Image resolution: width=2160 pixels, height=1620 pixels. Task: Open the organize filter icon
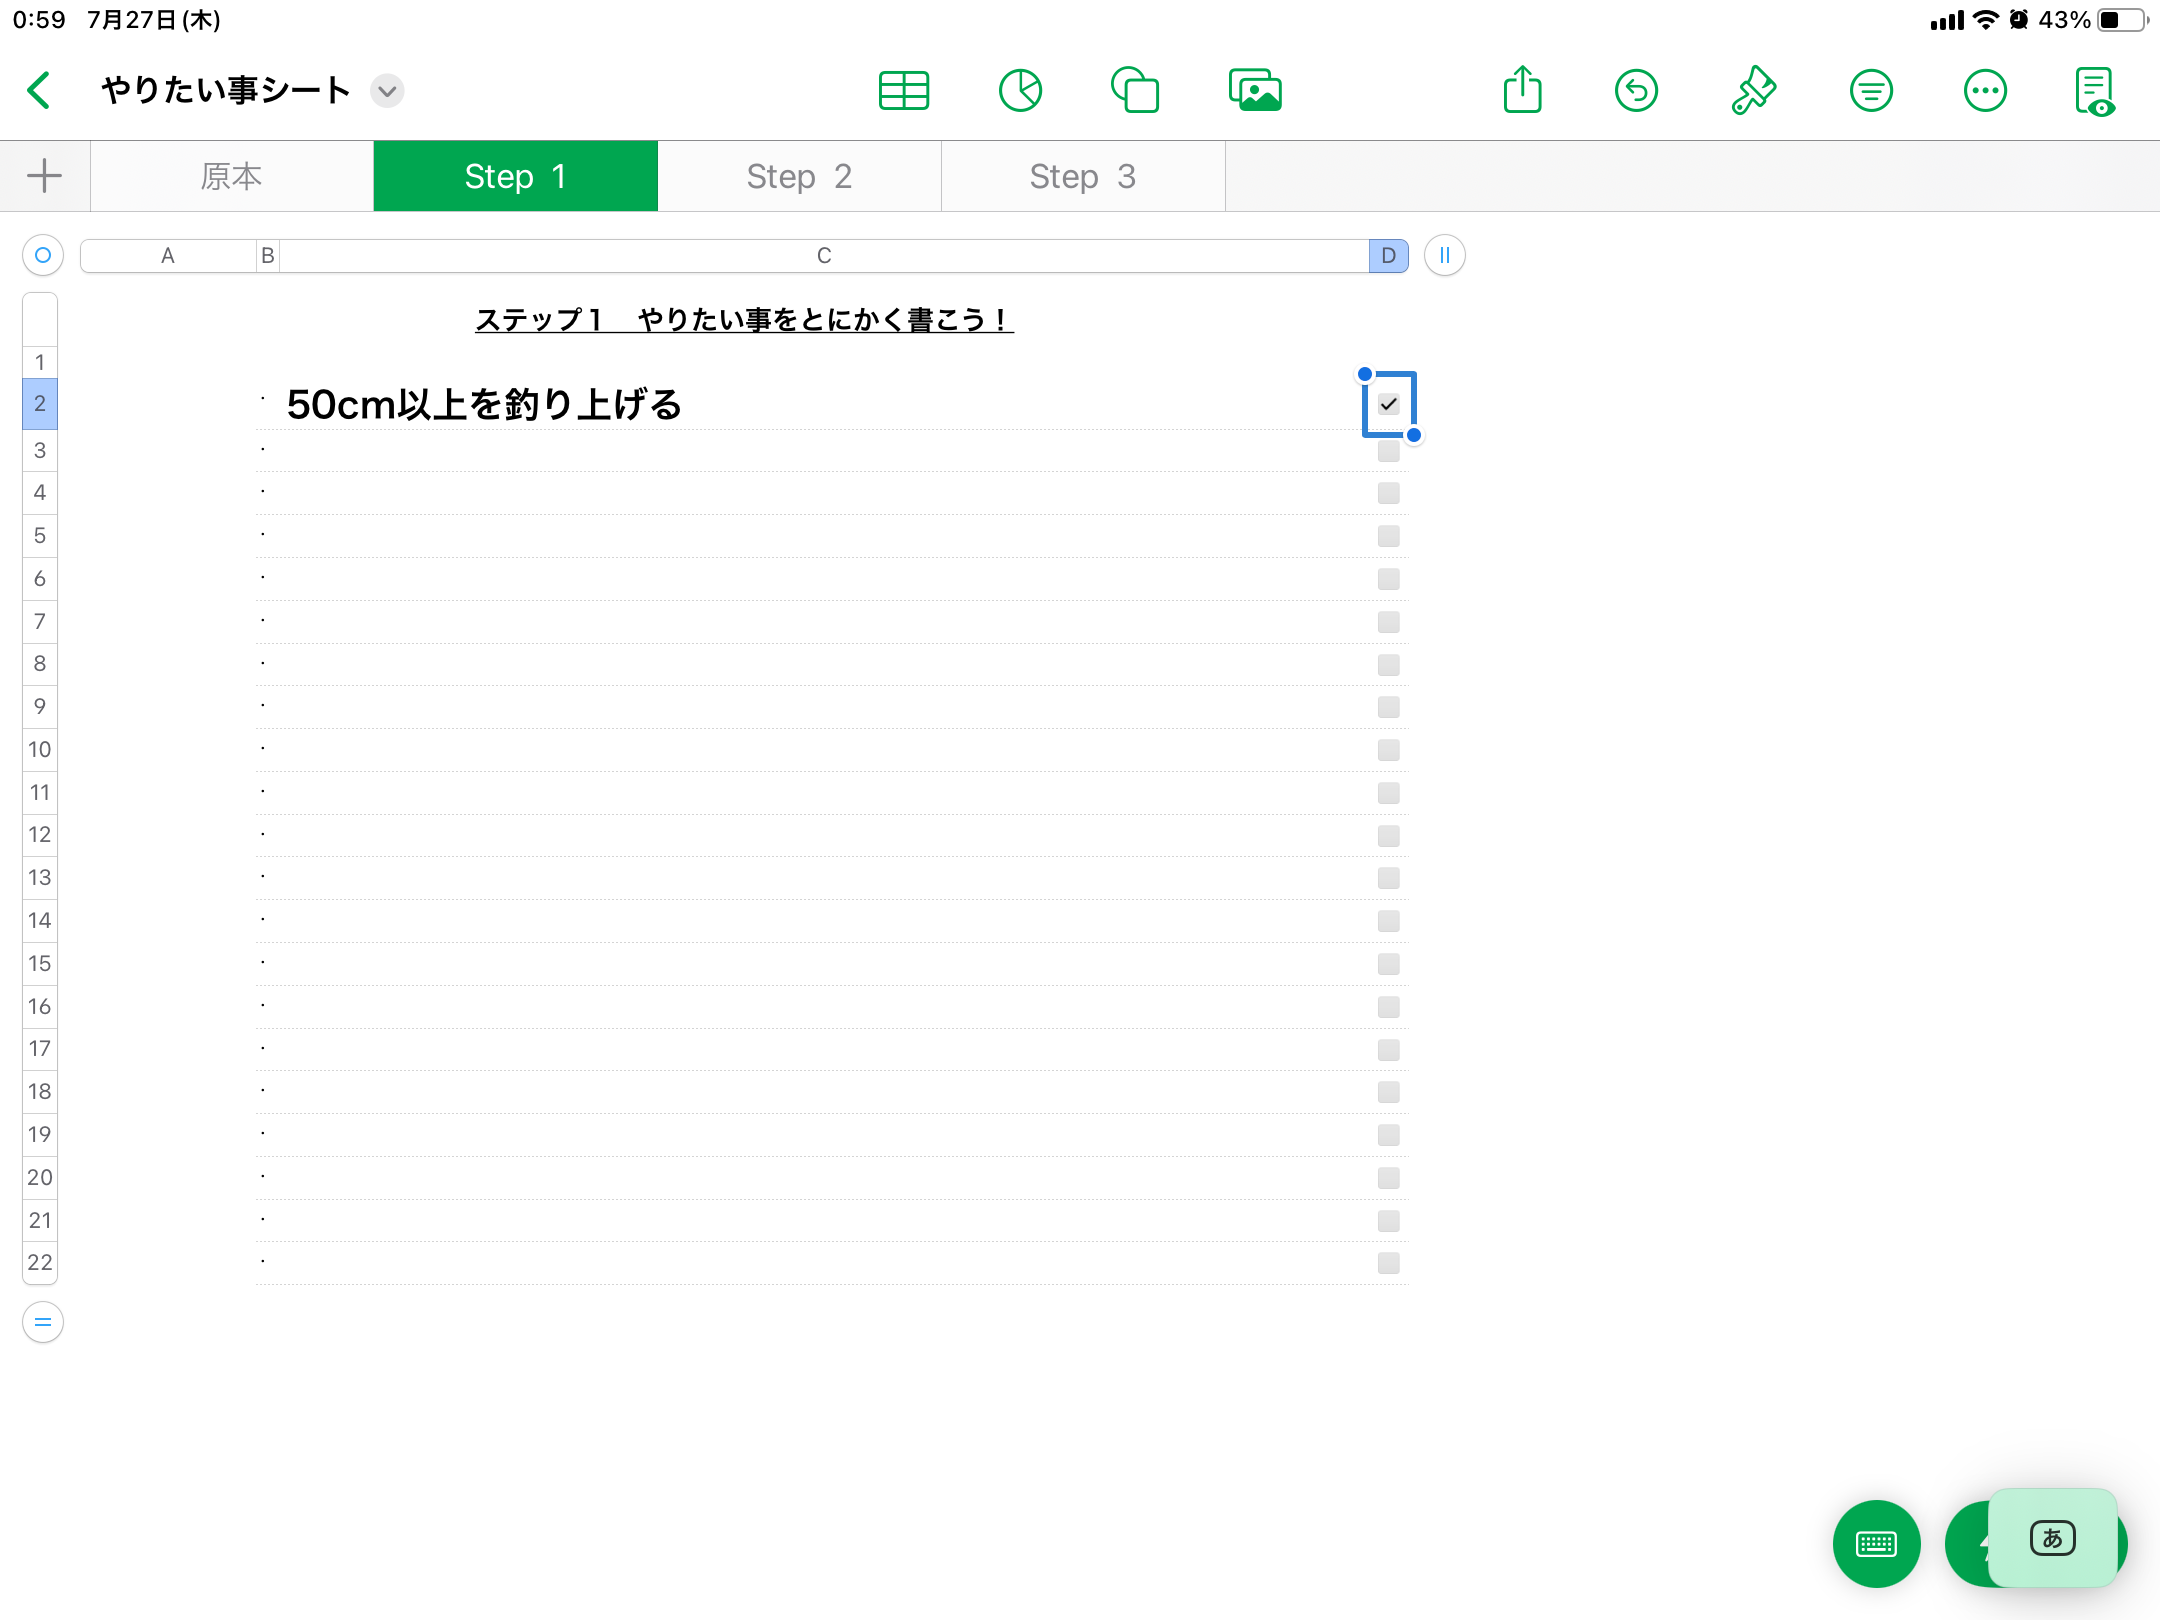pos(1870,91)
